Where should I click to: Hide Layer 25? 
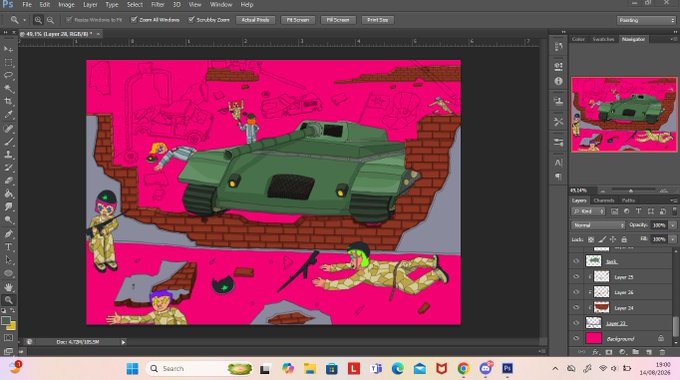[576, 276]
